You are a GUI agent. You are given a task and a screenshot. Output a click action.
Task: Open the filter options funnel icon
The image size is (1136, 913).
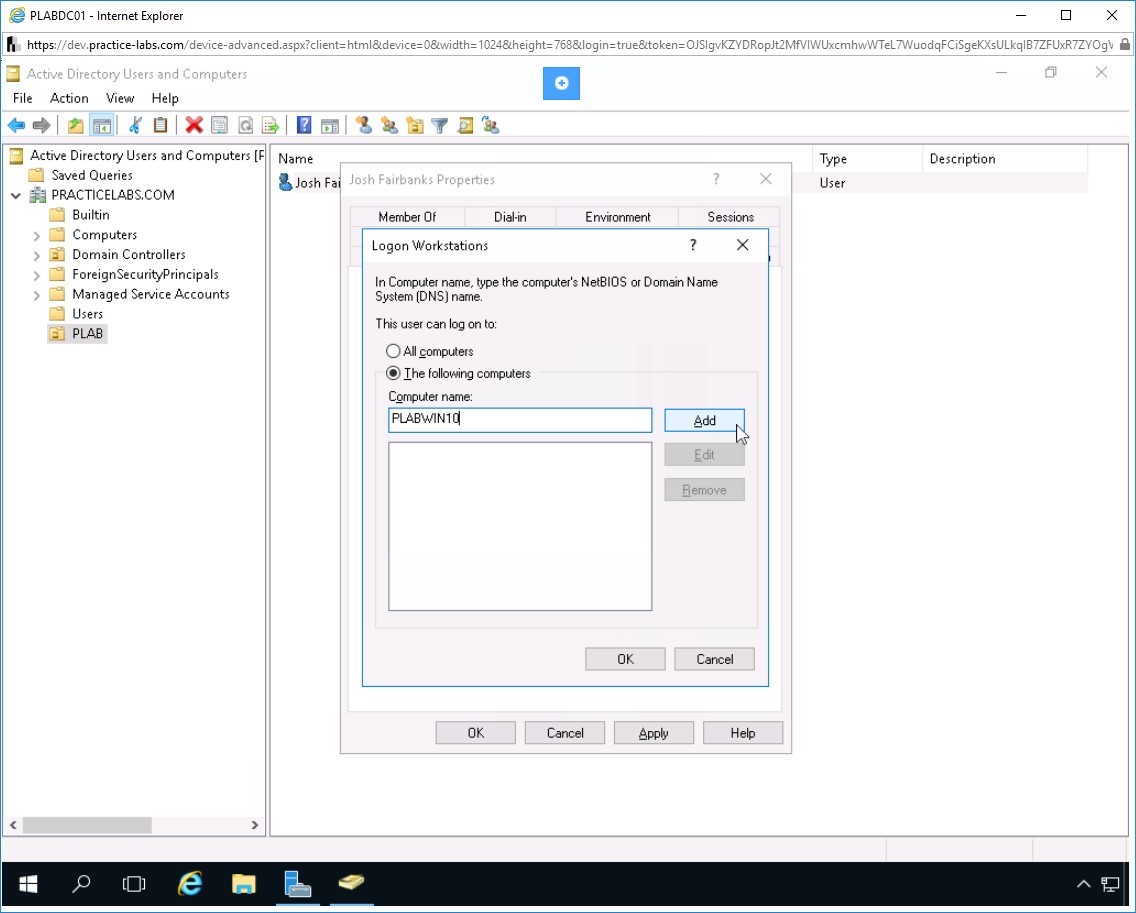click(440, 125)
